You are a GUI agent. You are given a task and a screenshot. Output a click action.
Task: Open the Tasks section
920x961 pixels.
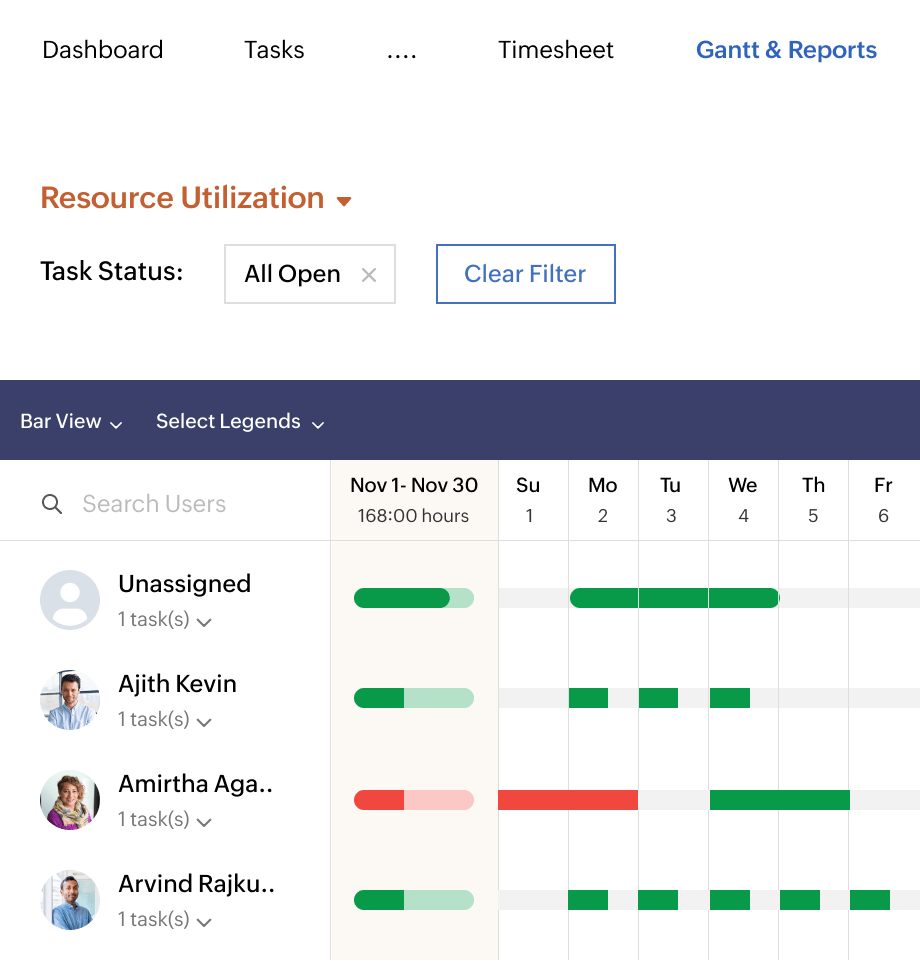coord(274,50)
